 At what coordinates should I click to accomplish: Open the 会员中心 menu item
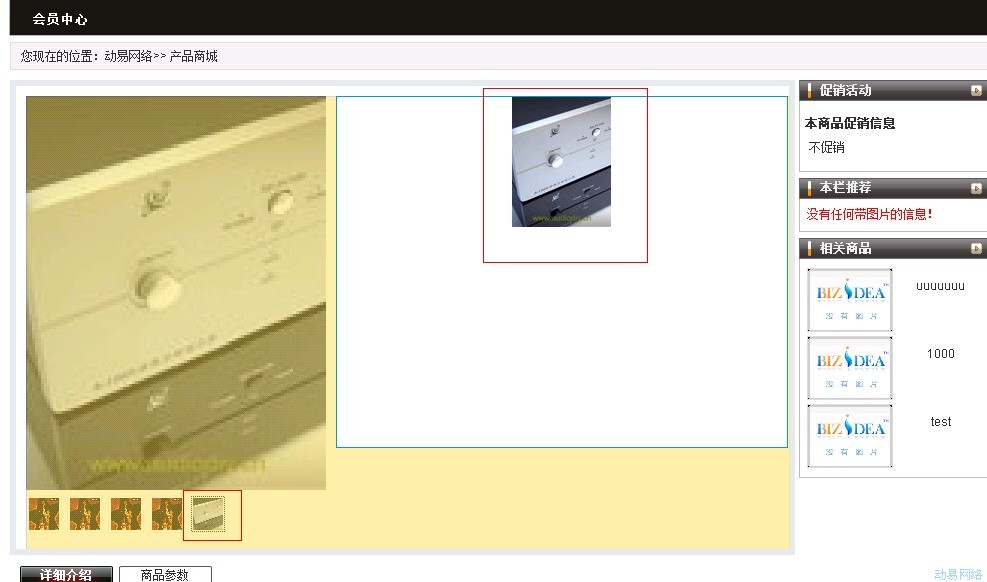point(59,19)
